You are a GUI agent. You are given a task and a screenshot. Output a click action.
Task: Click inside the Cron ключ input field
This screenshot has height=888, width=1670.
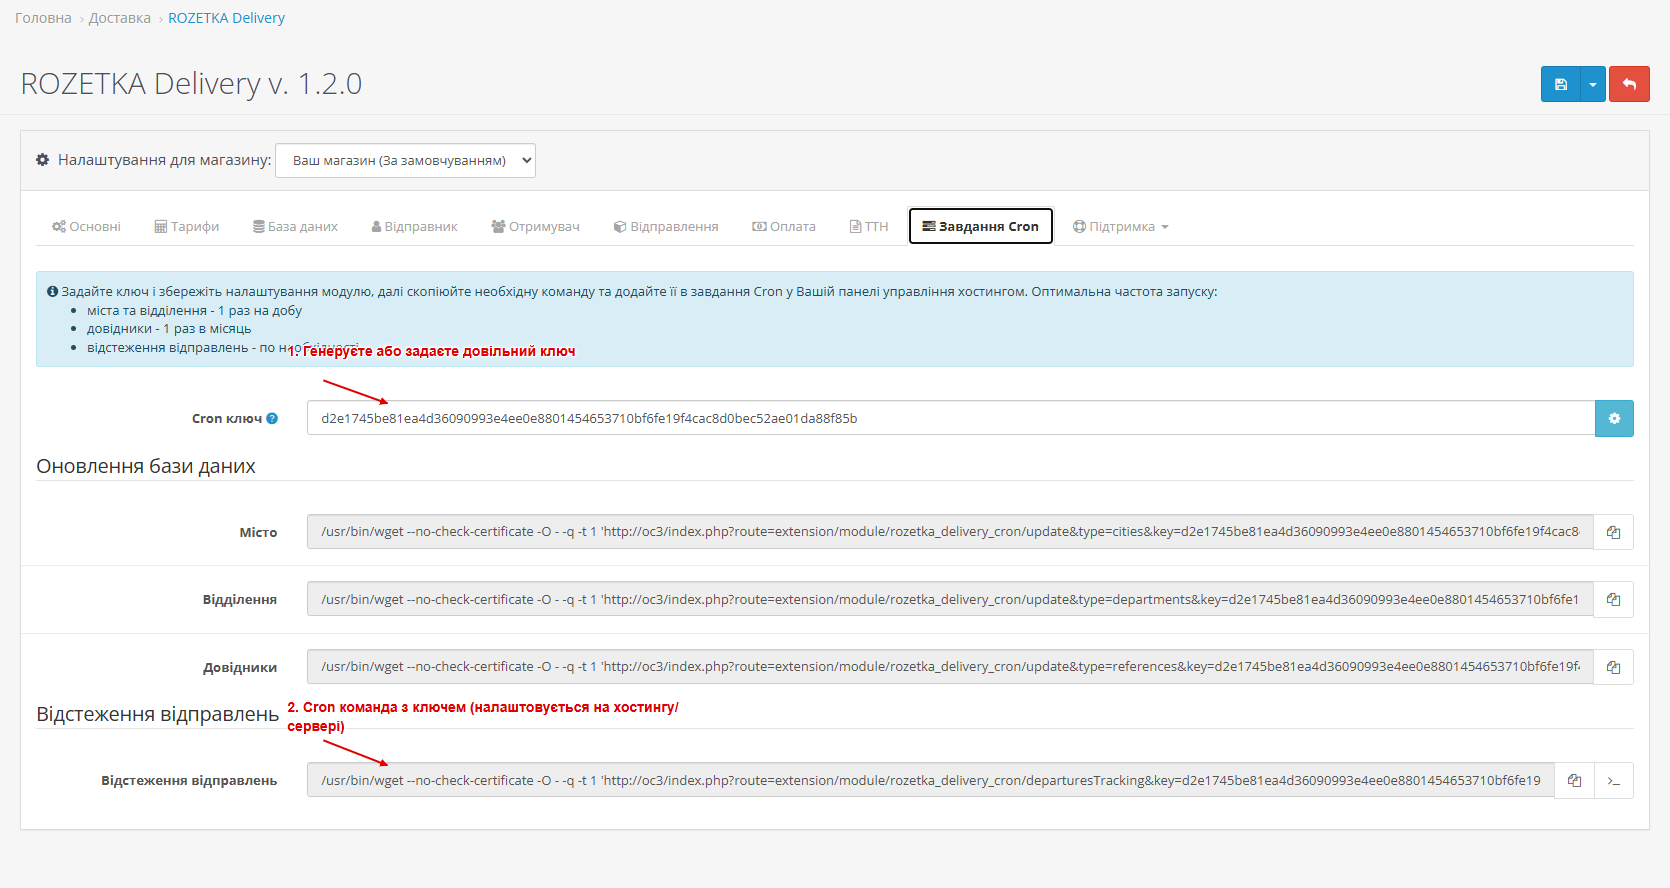951,418
